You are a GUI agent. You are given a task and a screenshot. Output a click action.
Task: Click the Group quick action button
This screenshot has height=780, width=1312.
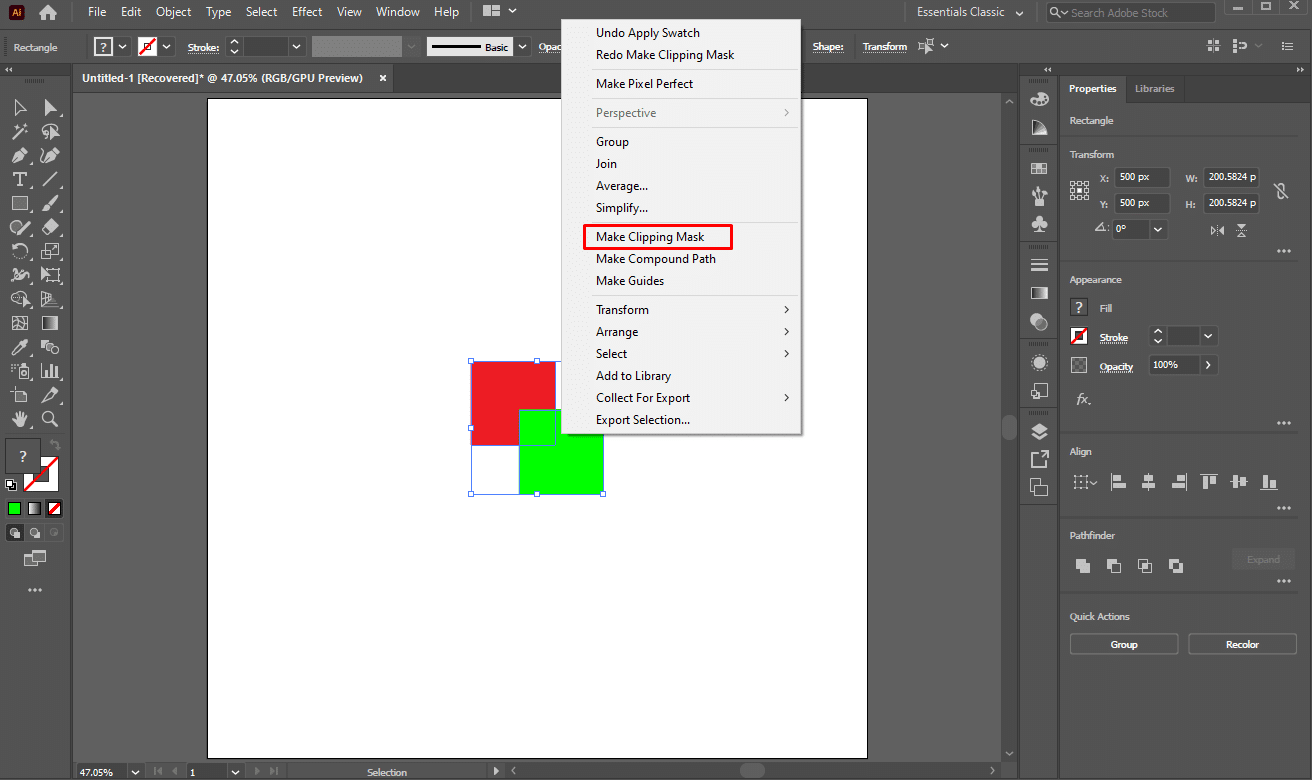pos(1123,645)
